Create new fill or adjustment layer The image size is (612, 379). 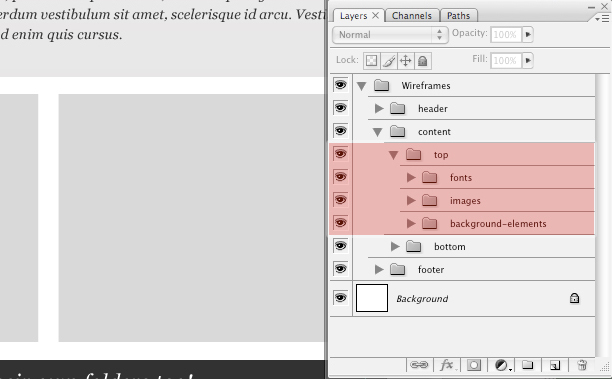tap(502, 365)
